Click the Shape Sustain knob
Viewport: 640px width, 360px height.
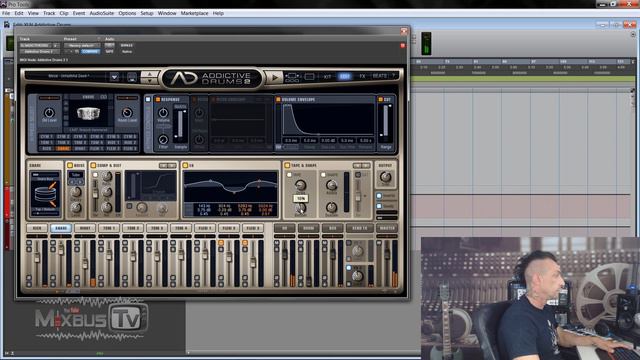point(331,207)
